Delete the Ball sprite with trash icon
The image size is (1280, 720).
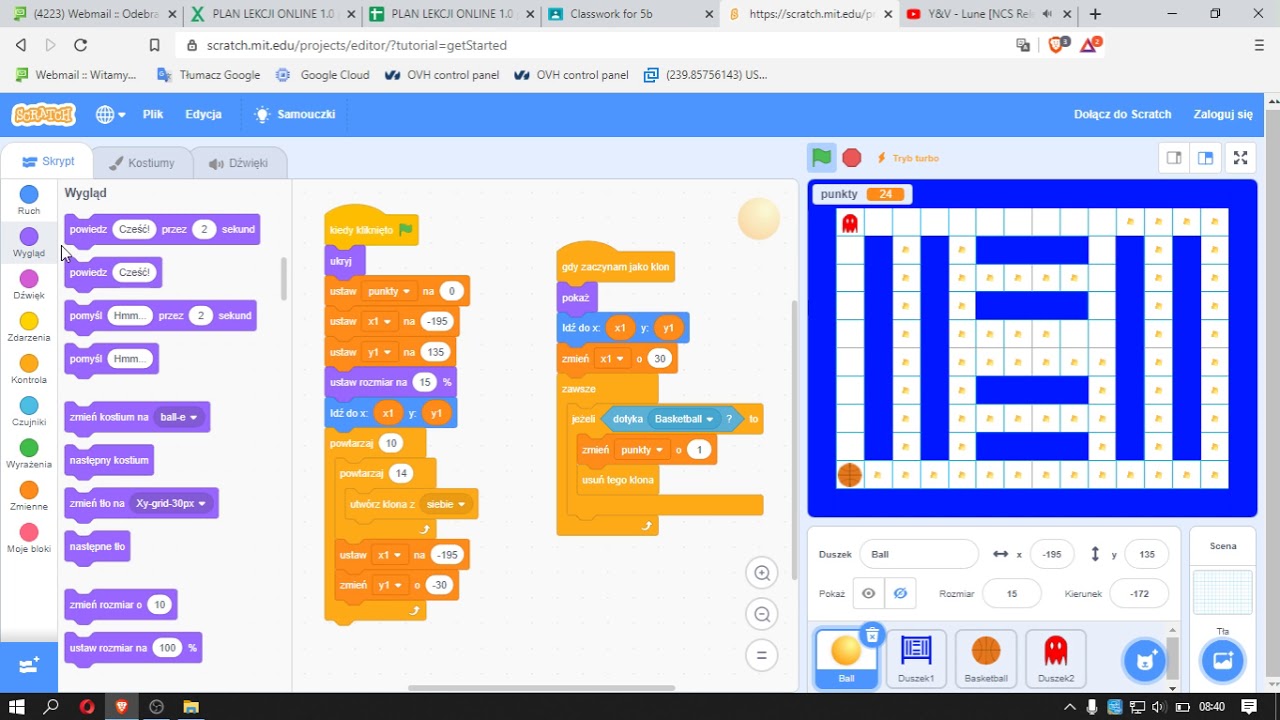[x=872, y=635]
